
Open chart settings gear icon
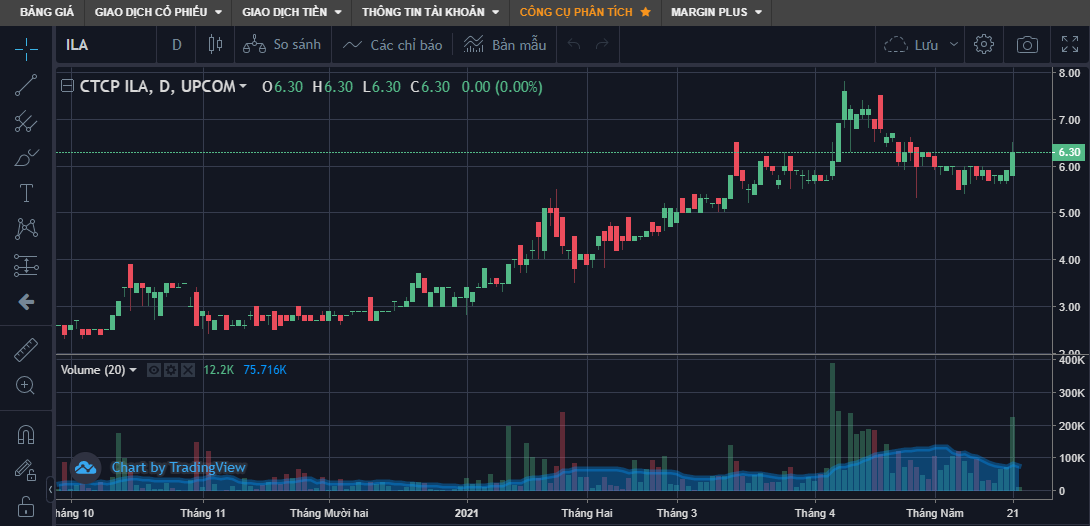[984, 45]
